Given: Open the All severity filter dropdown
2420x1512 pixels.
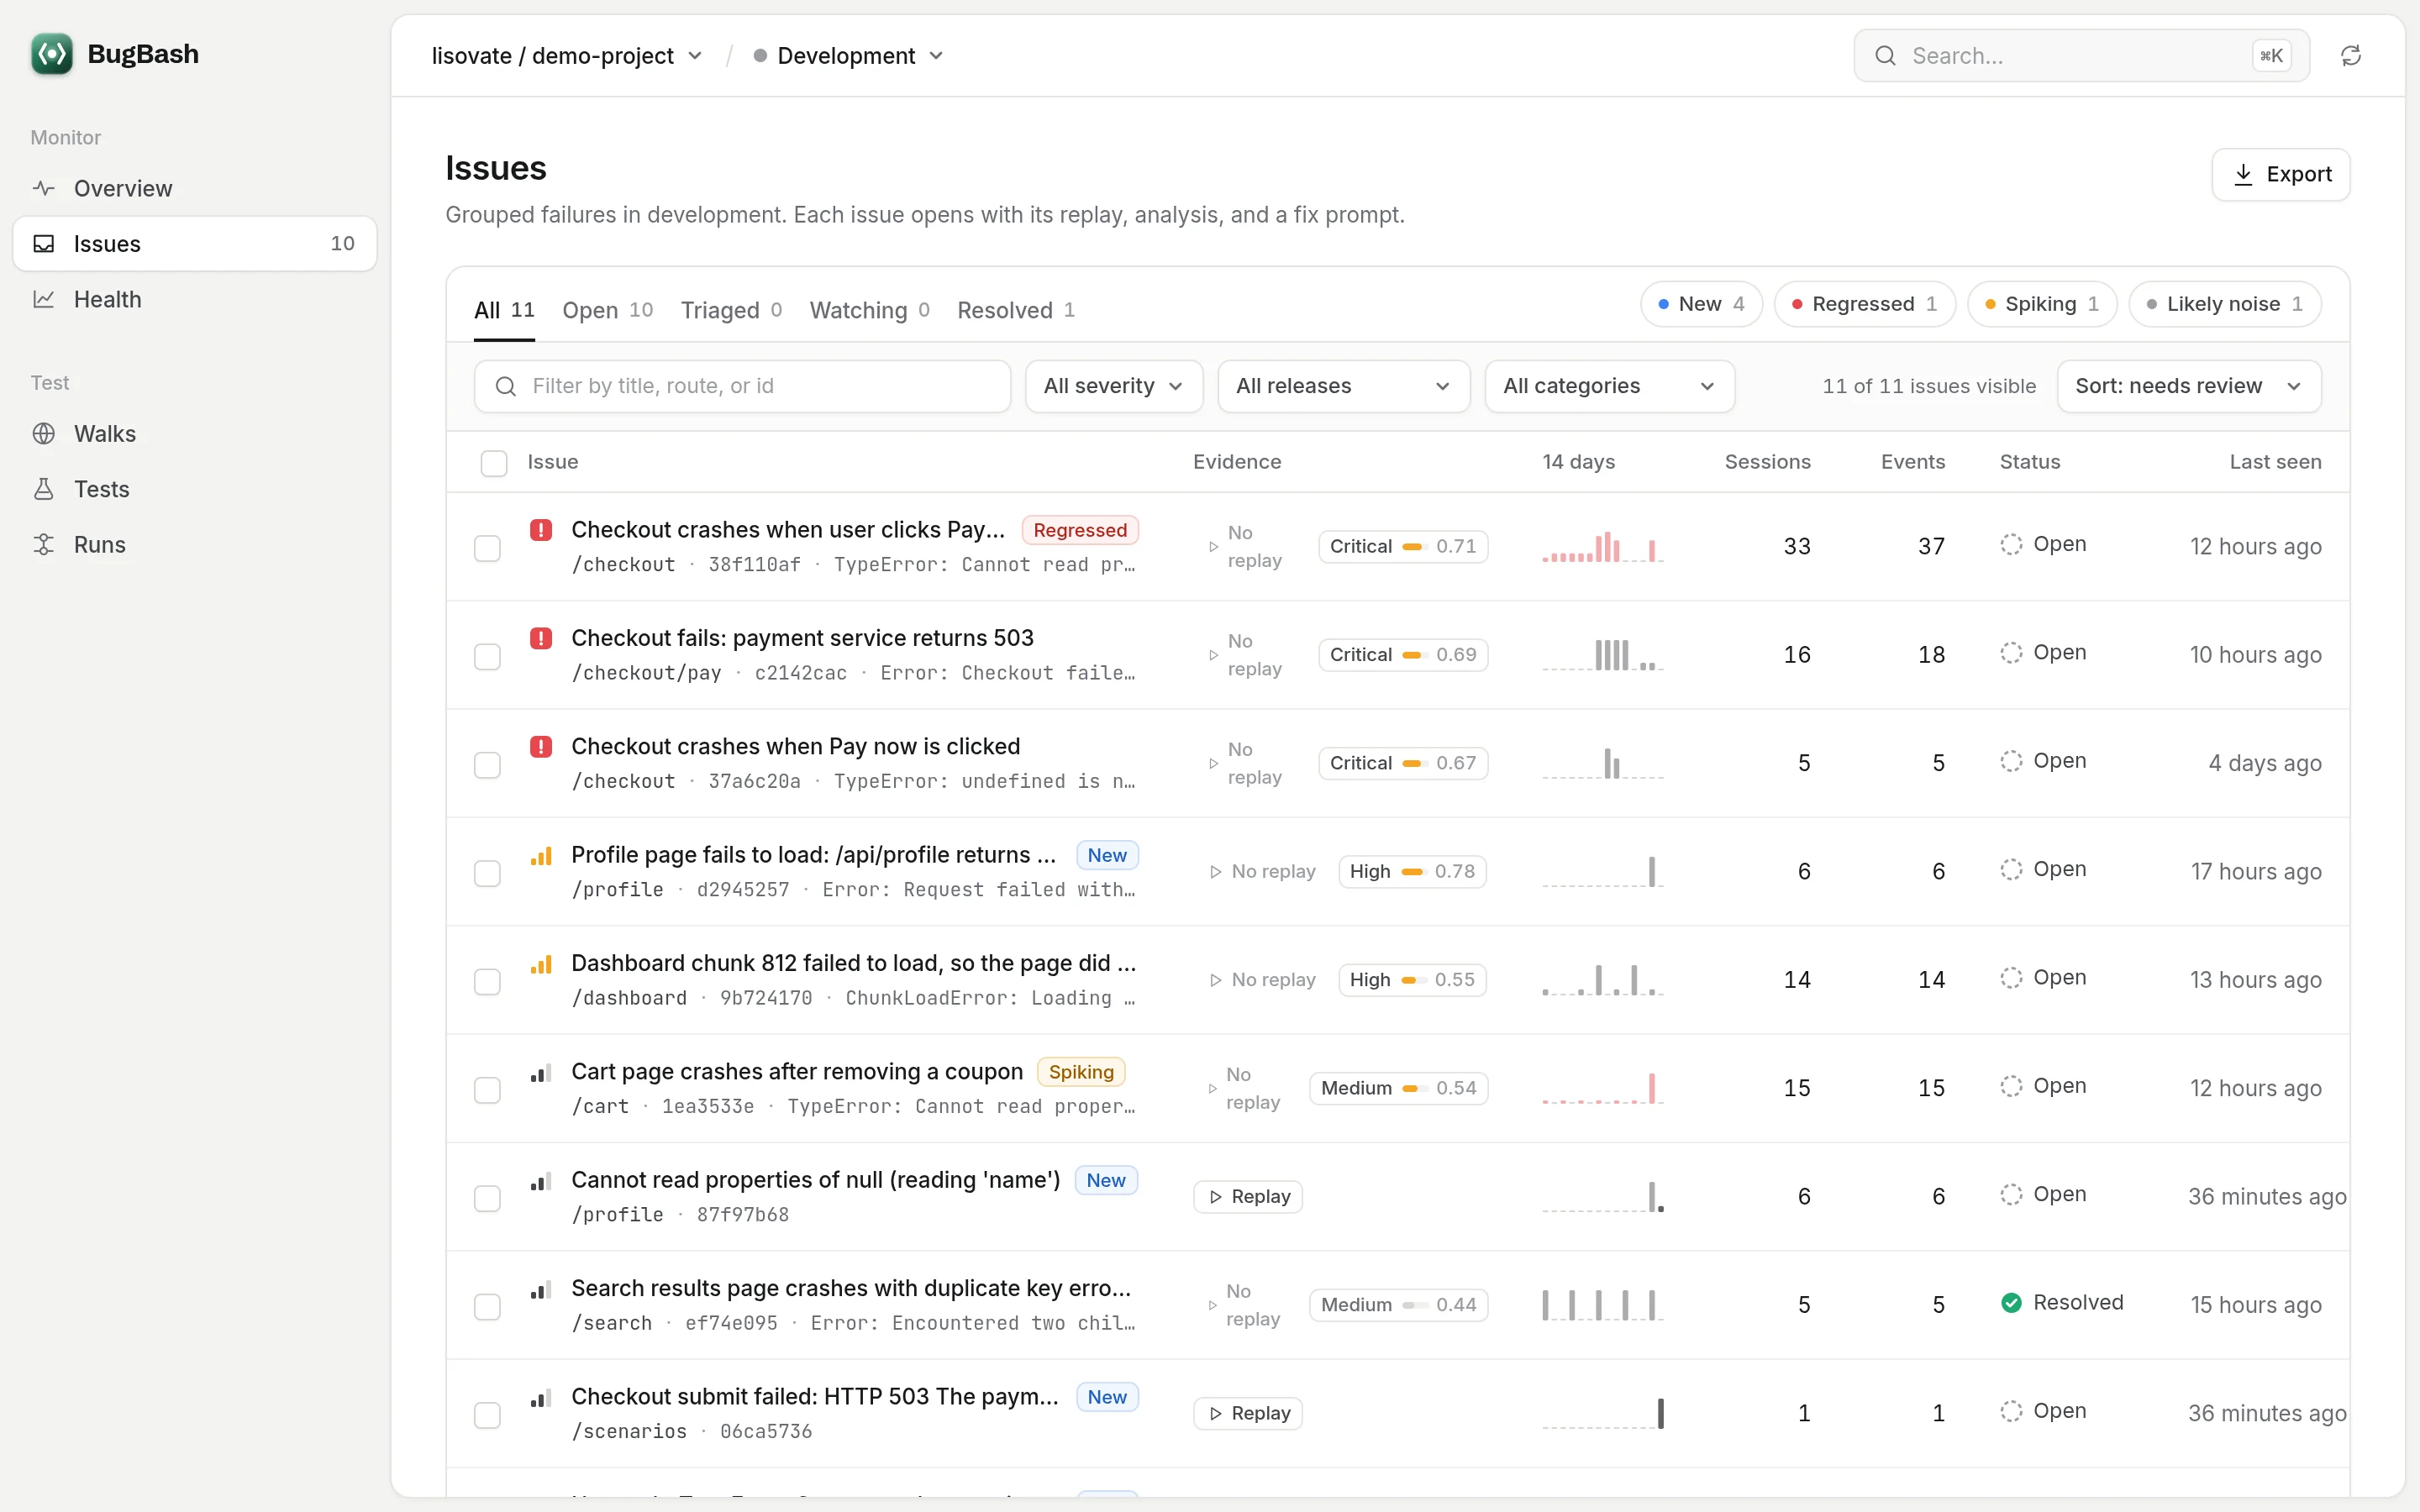Looking at the screenshot, I should pyautogui.click(x=1113, y=386).
